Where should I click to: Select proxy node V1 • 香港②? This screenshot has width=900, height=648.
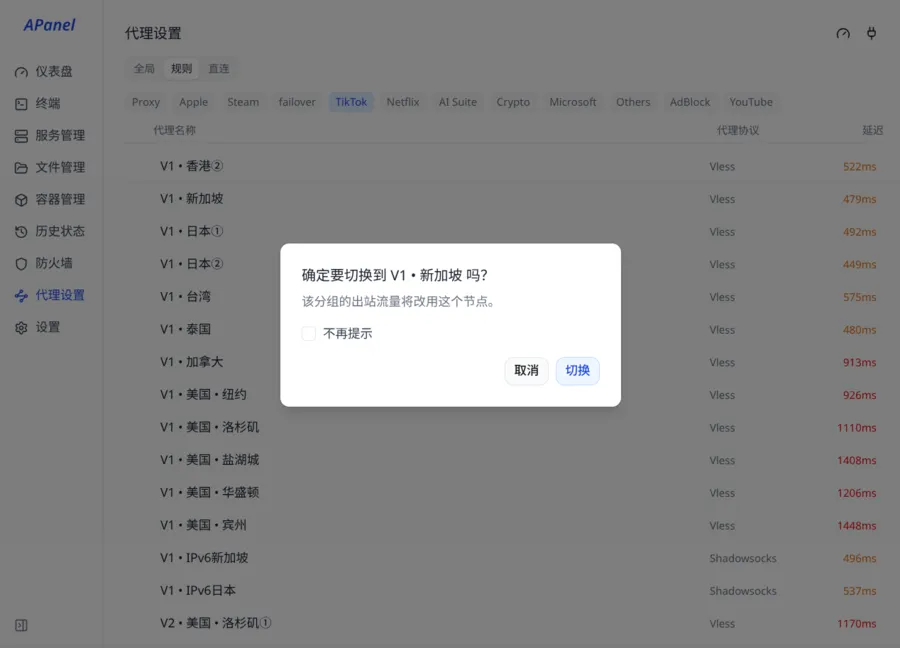click(504, 166)
